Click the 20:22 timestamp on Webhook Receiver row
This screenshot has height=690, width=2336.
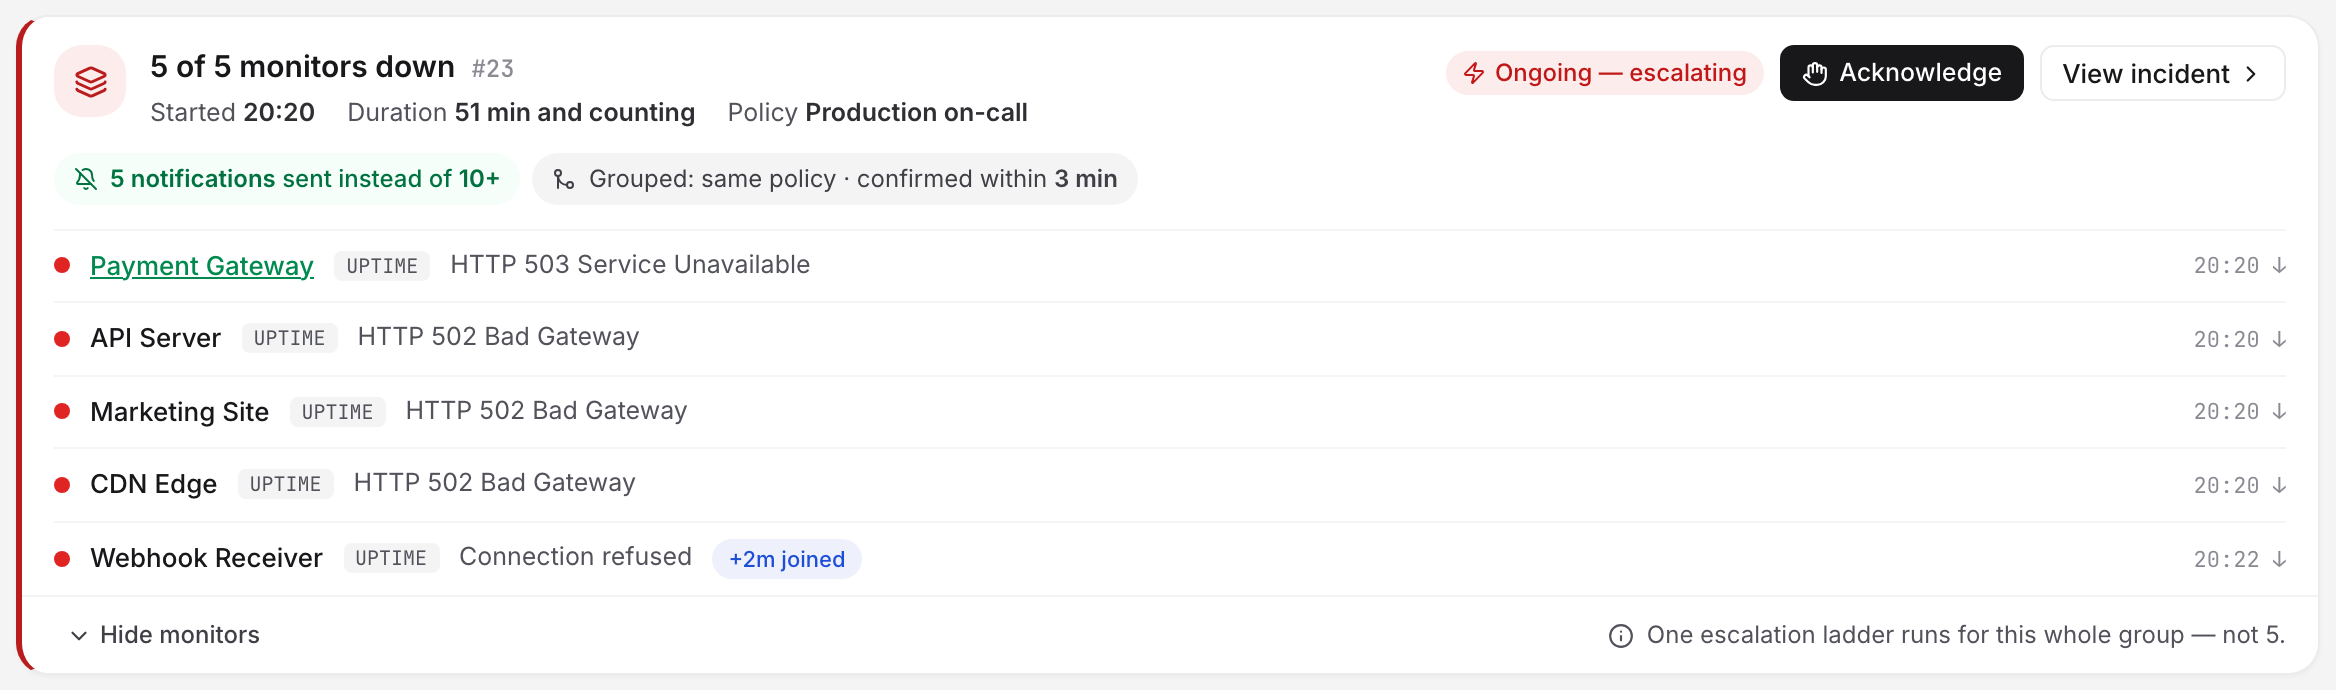point(2226,559)
